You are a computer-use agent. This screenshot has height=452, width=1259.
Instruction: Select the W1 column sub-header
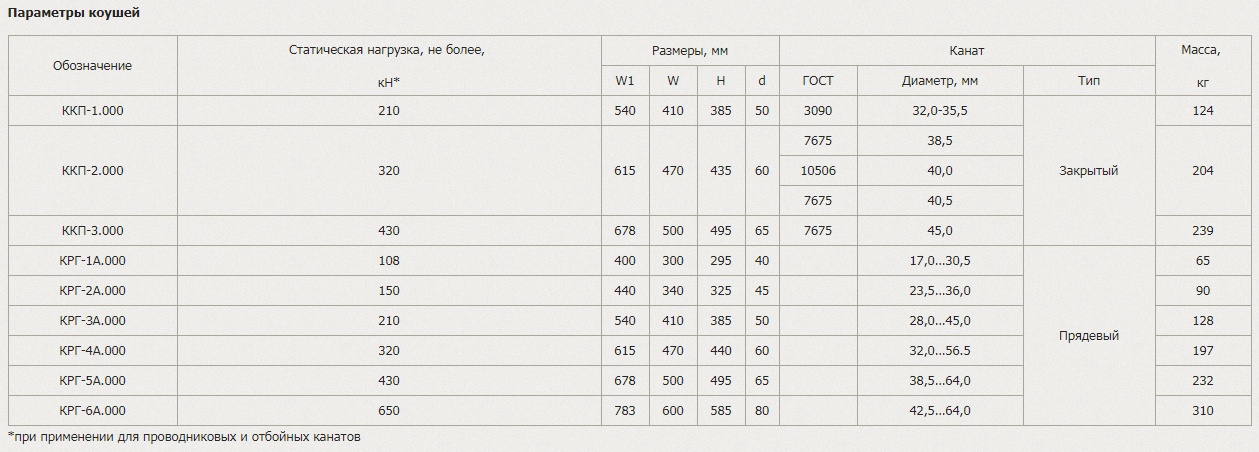(625, 81)
